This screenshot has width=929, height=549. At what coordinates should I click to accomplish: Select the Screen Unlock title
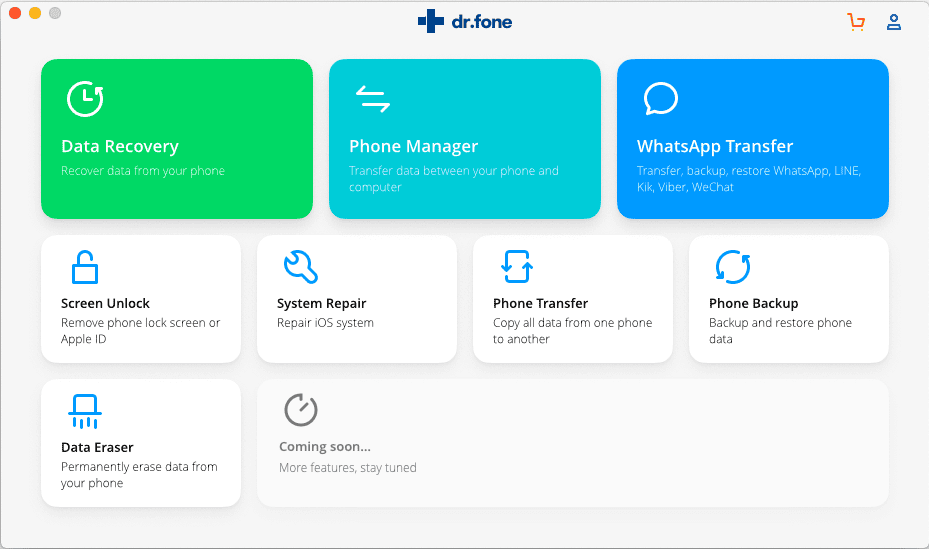pyautogui.click(x=105, y=303)
